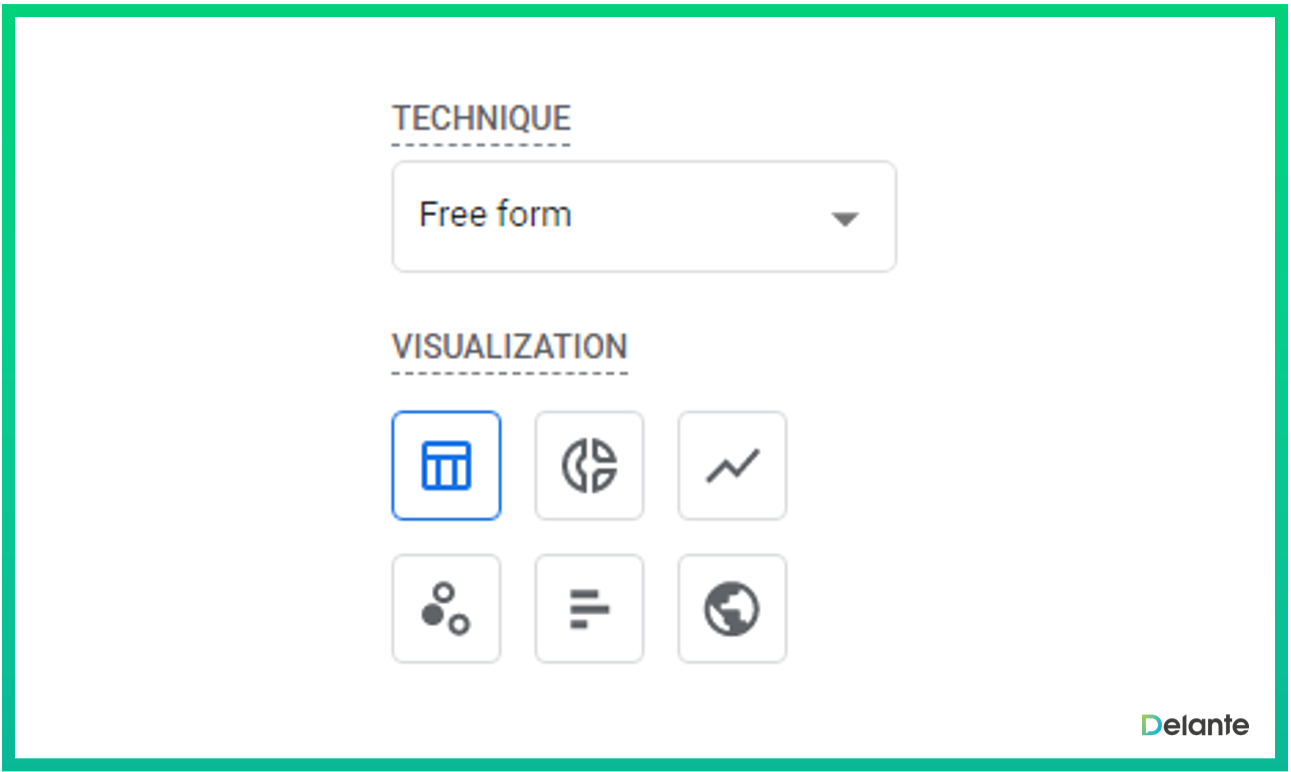
Task: Click the world globe map button
Action: click(x=732, y=609)
